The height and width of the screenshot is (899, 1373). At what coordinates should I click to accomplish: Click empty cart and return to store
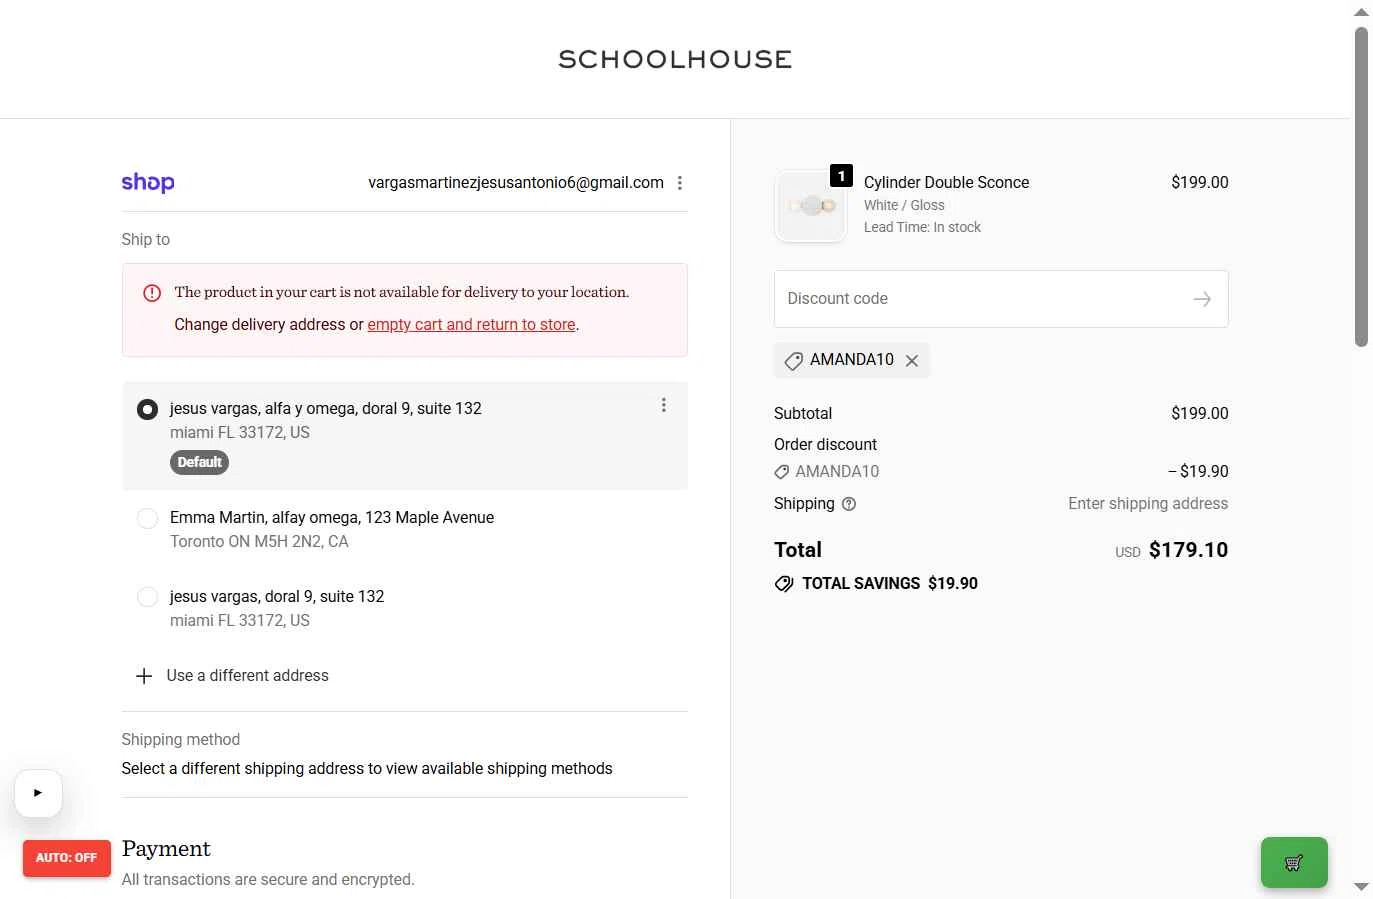(471, 325)
